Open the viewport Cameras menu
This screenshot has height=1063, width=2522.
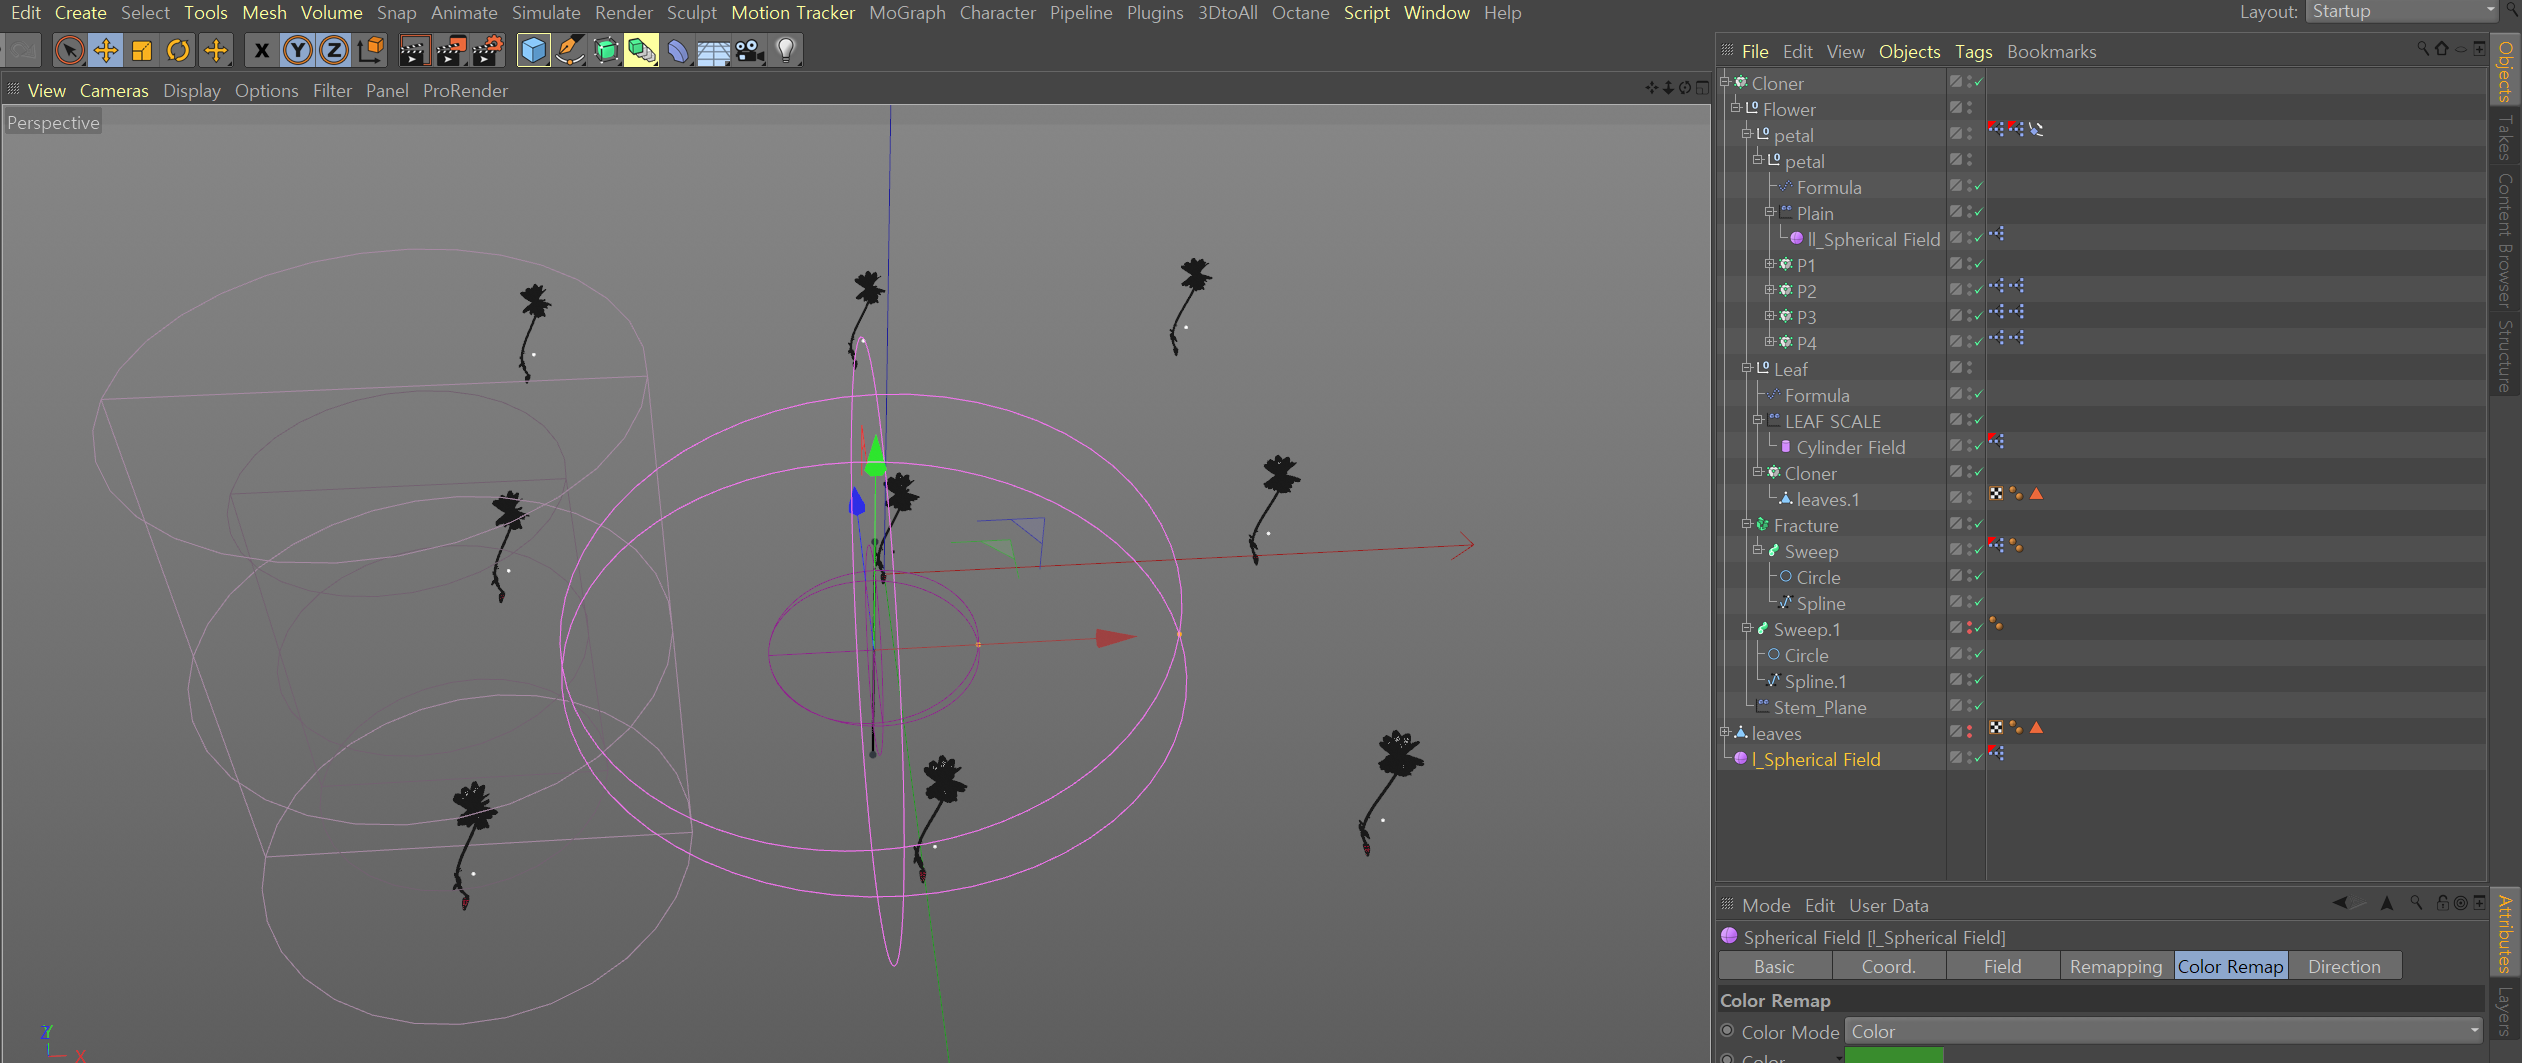pos(114,90)
